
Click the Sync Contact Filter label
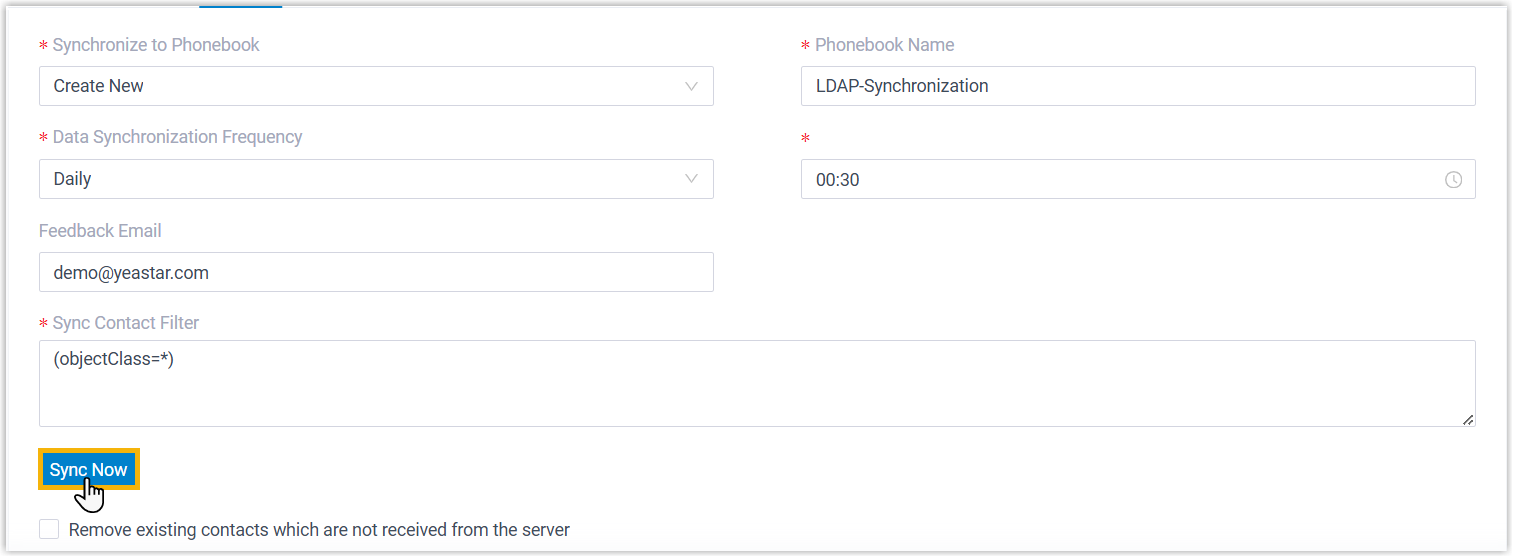point(125,323)
